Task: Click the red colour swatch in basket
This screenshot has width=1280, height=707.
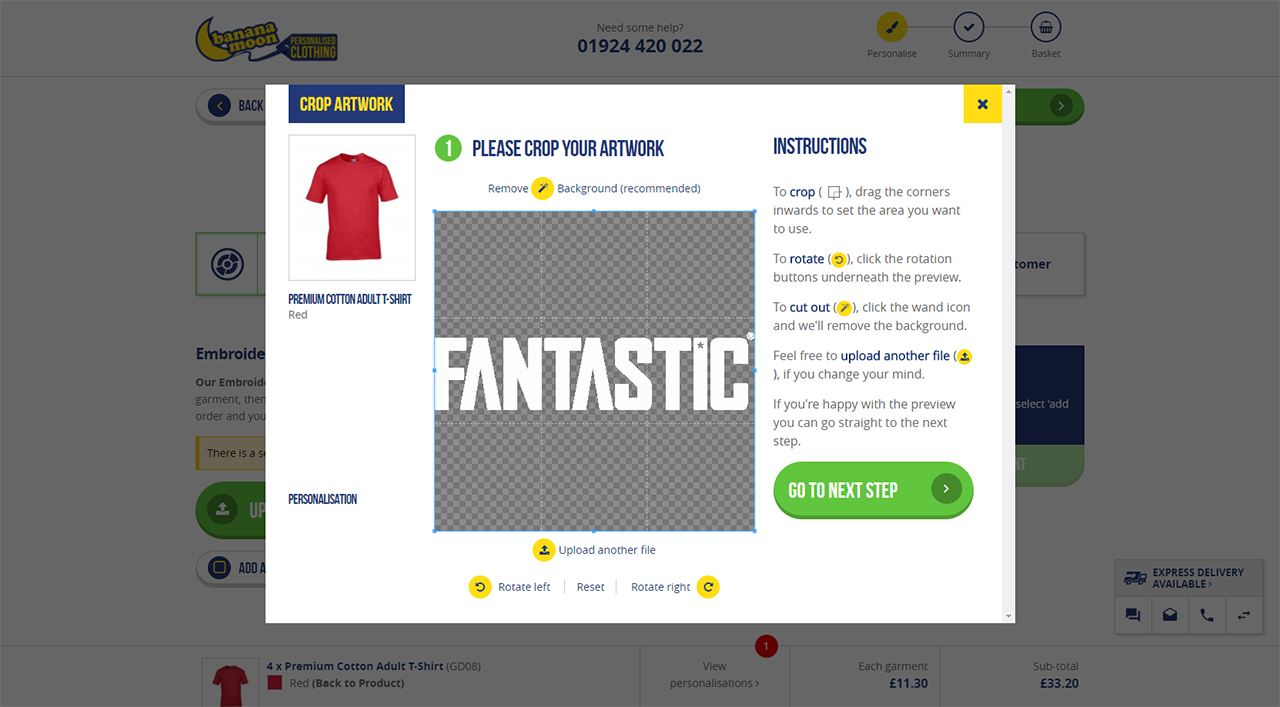Action: click(x=275, y=683)
